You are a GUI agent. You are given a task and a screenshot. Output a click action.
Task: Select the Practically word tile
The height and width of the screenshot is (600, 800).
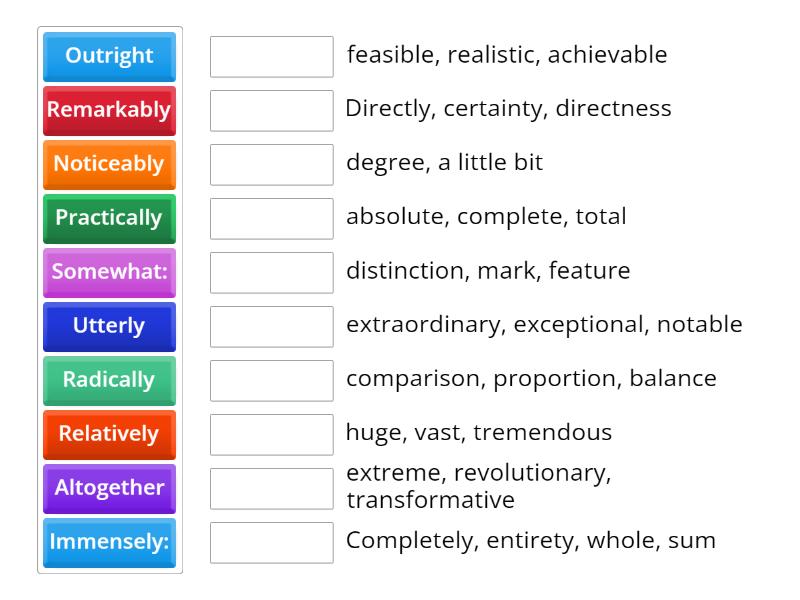point(108,219)
